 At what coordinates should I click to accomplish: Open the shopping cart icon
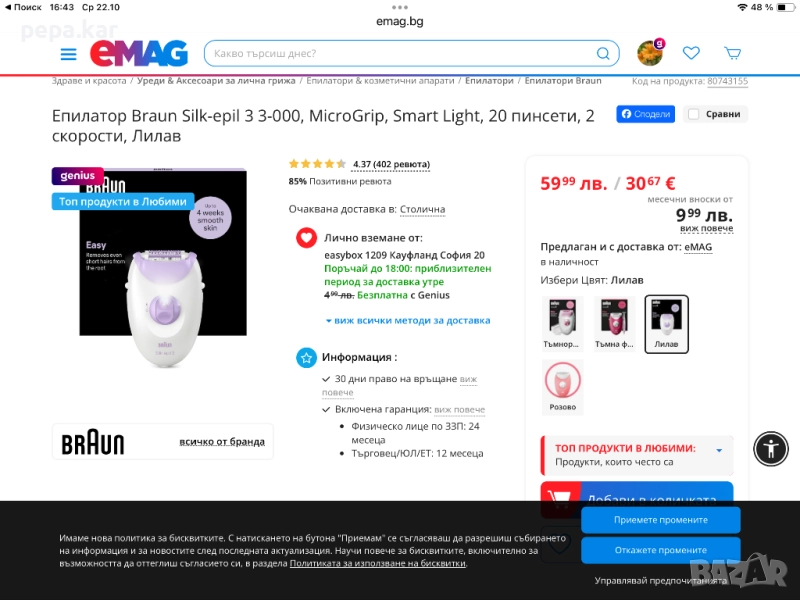coord(733,53)
